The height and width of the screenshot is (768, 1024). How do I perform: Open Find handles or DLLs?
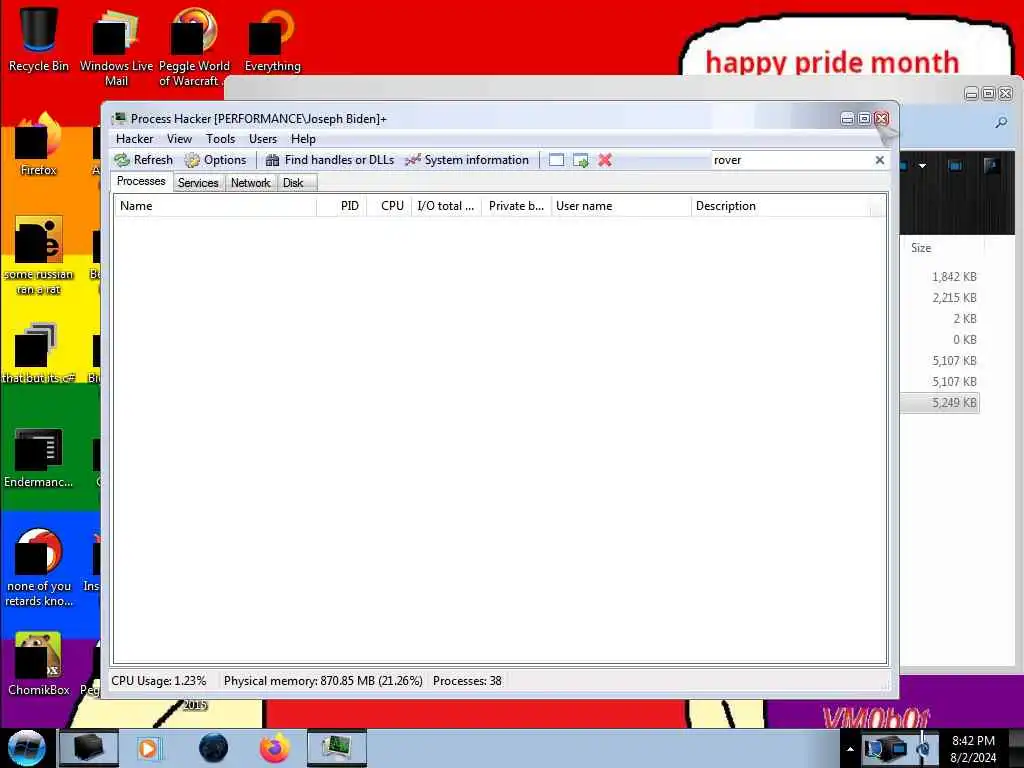pyautogui.click(x=330, y=160)
